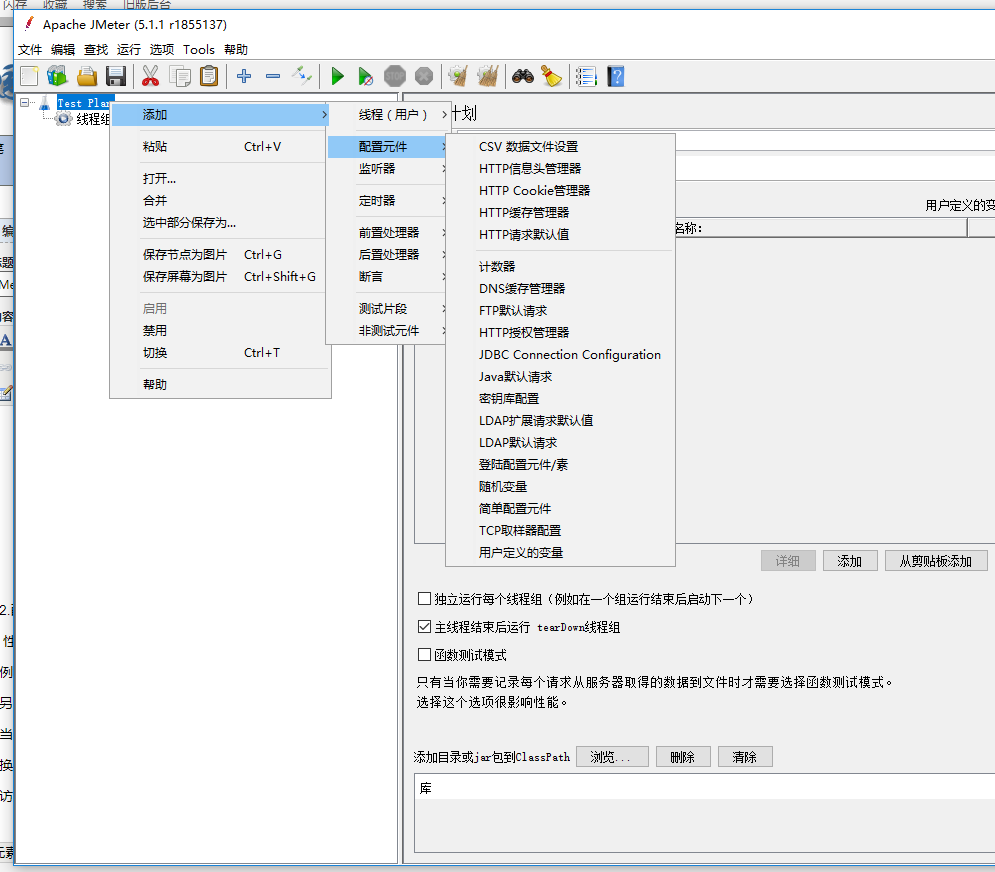Click the thread group gear tree icon
Screen dimensions: 995x872
[63, 119]
